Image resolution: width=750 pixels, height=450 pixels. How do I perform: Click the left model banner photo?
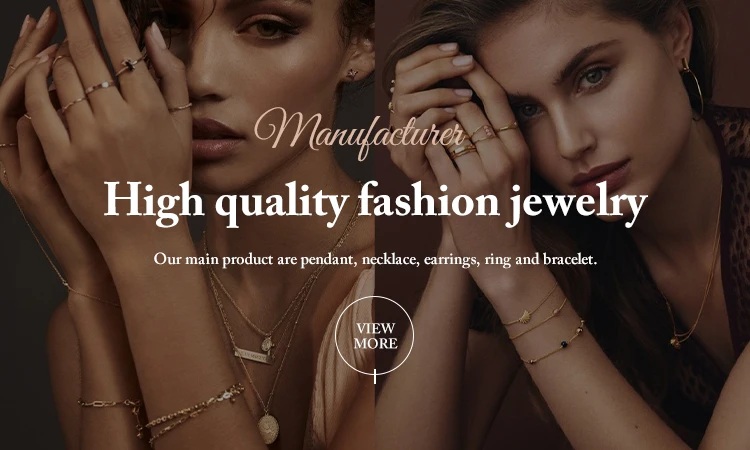point(187,225)
